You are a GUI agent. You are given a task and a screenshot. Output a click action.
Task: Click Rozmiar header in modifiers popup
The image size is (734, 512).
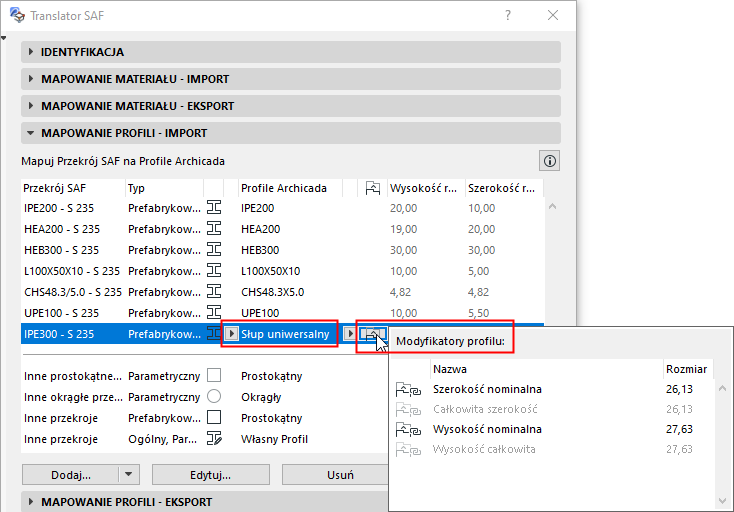688,369
